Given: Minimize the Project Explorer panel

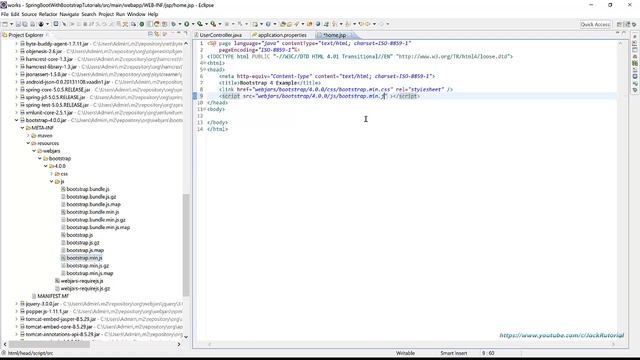Looking at the screenshot, I should click(x=179, y=33).
